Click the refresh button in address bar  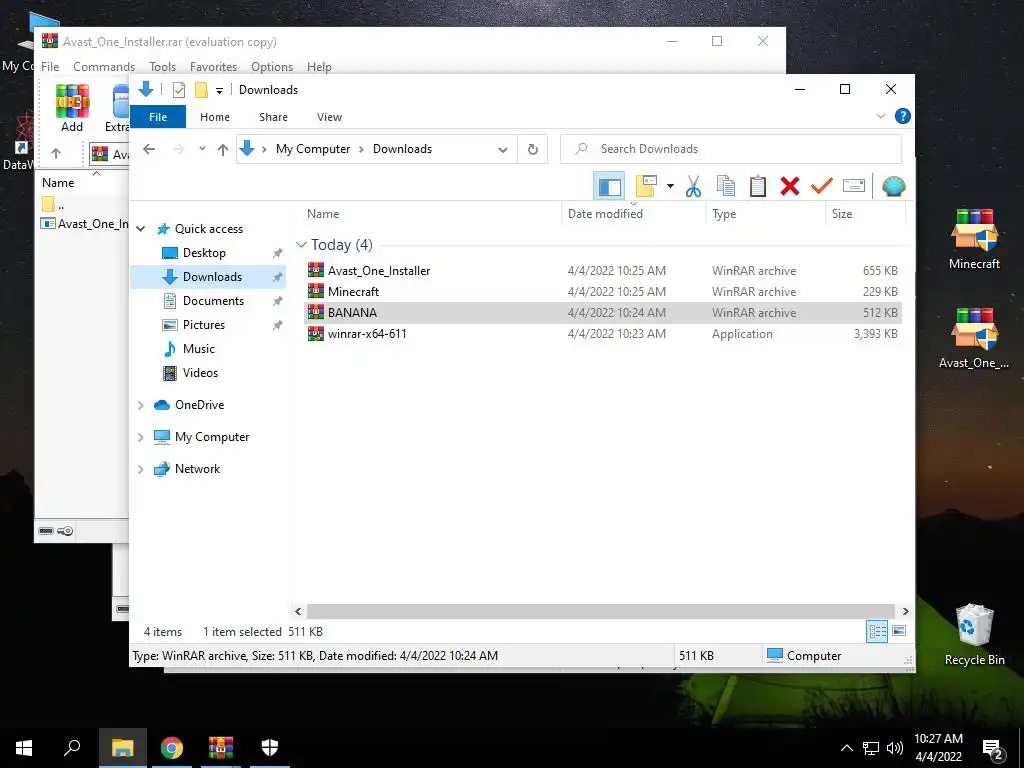(533, 150)
